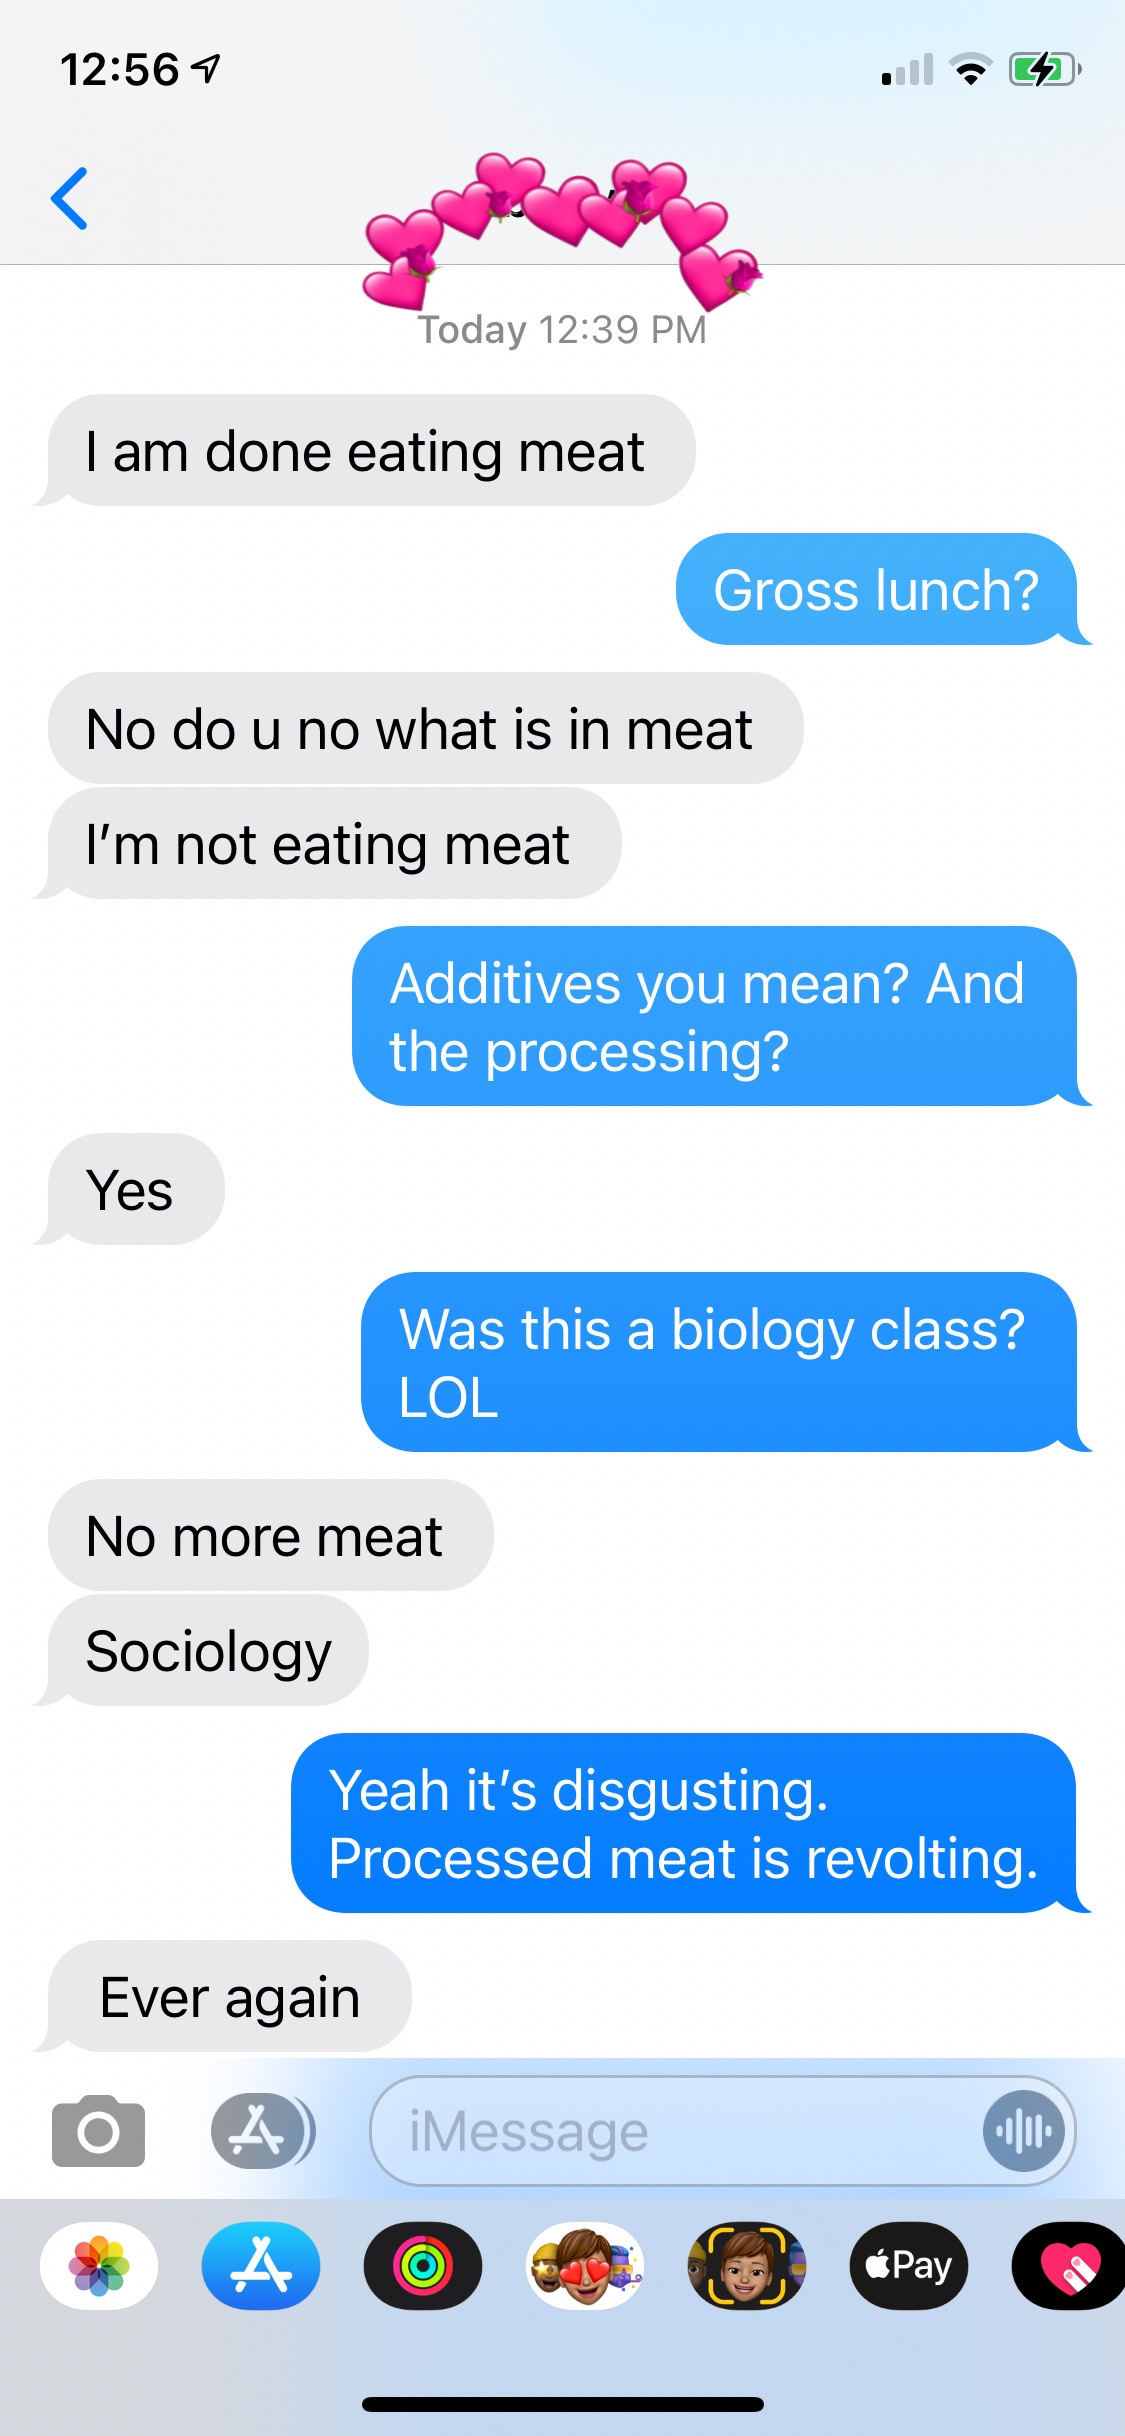Open the Memoji stickers with heart eyes
1125x2436 pixels.
point(585,2265)
